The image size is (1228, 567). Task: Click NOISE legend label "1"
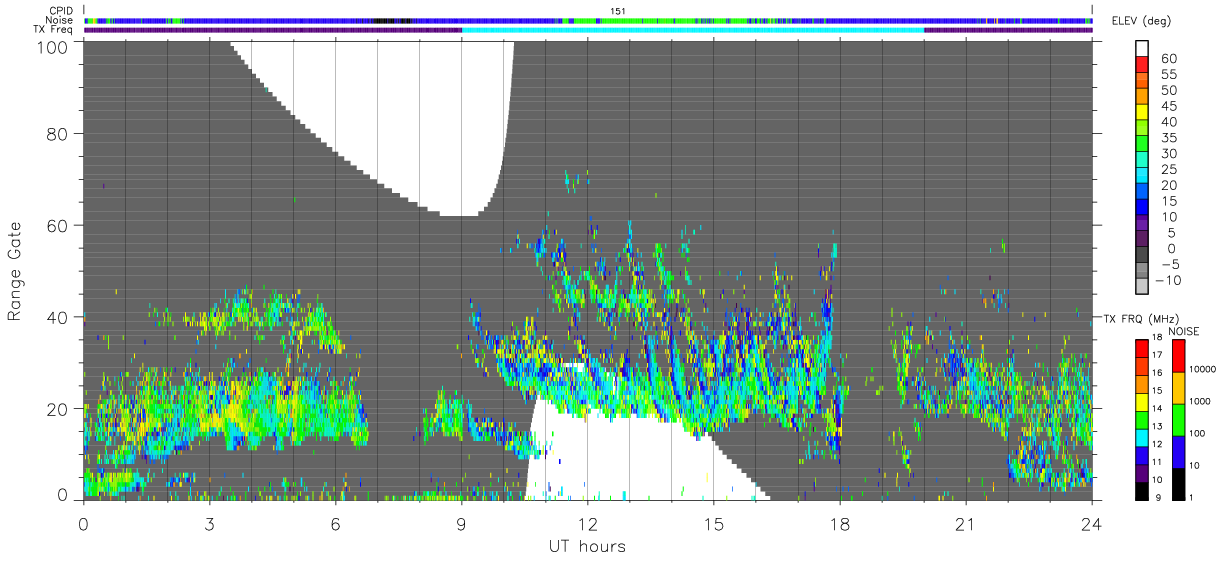pyautogui.click(x=1193, y=497)
